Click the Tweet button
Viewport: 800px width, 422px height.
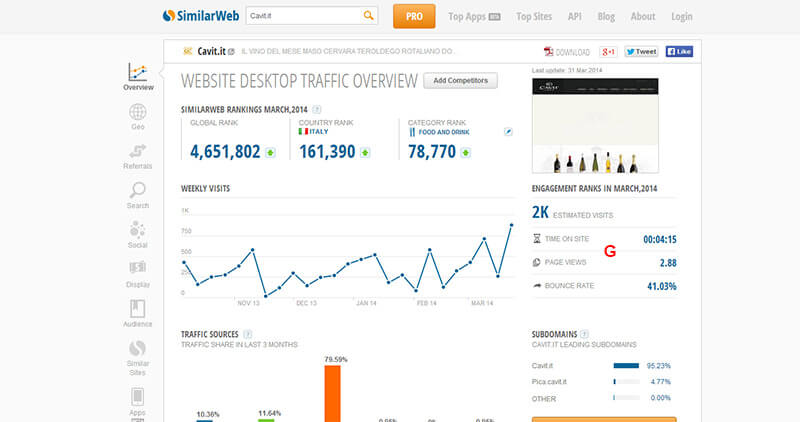tap(641, 52)
